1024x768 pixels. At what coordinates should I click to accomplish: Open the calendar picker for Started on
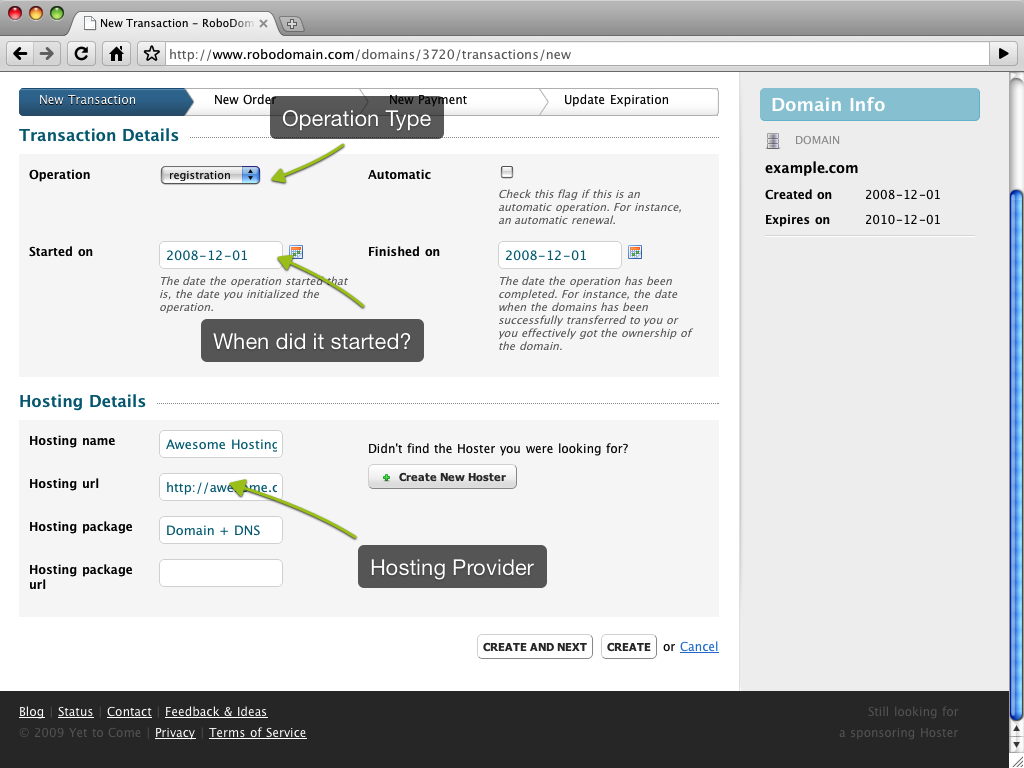pos(296,252)
